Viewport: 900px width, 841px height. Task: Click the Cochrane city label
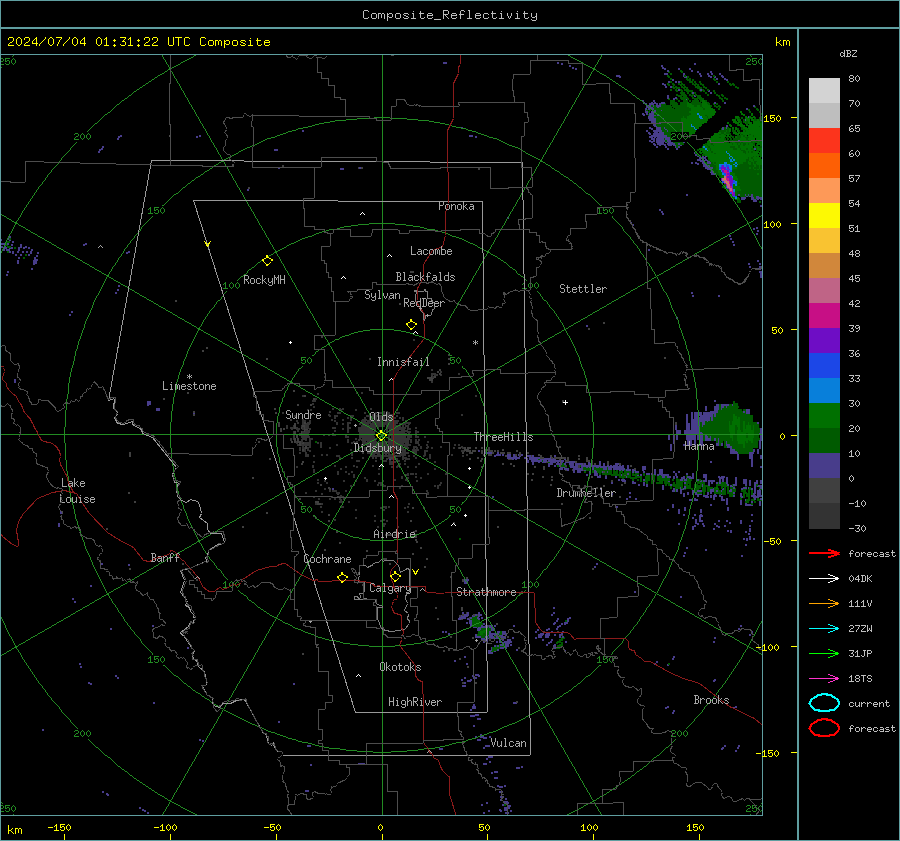[327, 559]
